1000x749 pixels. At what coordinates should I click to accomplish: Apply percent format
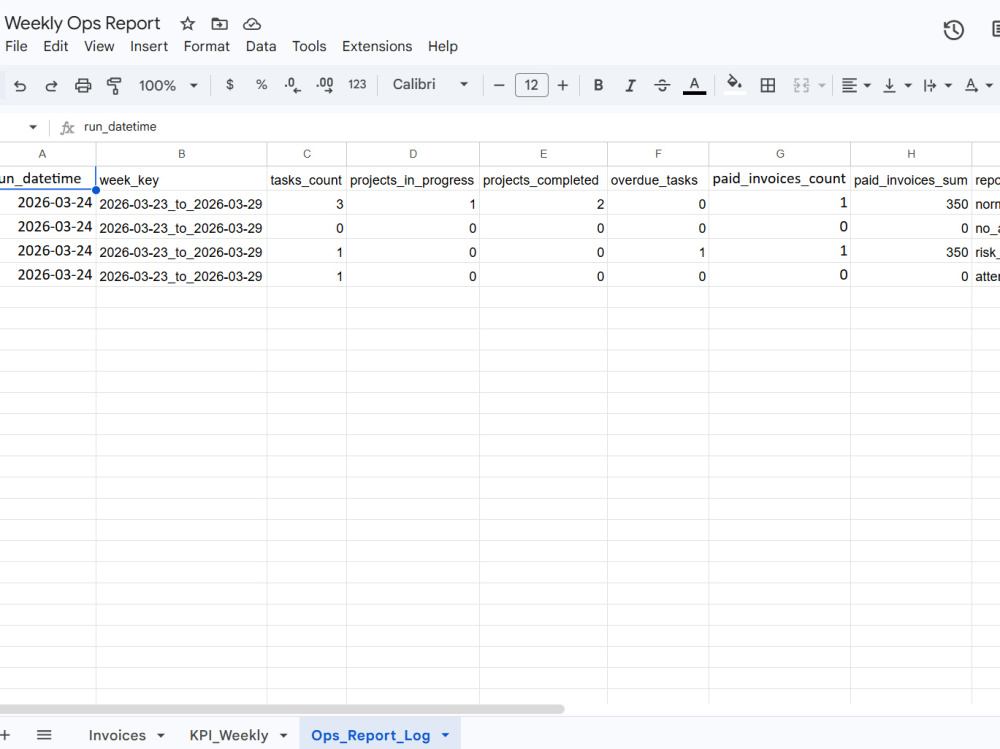(x=261, y=85)
